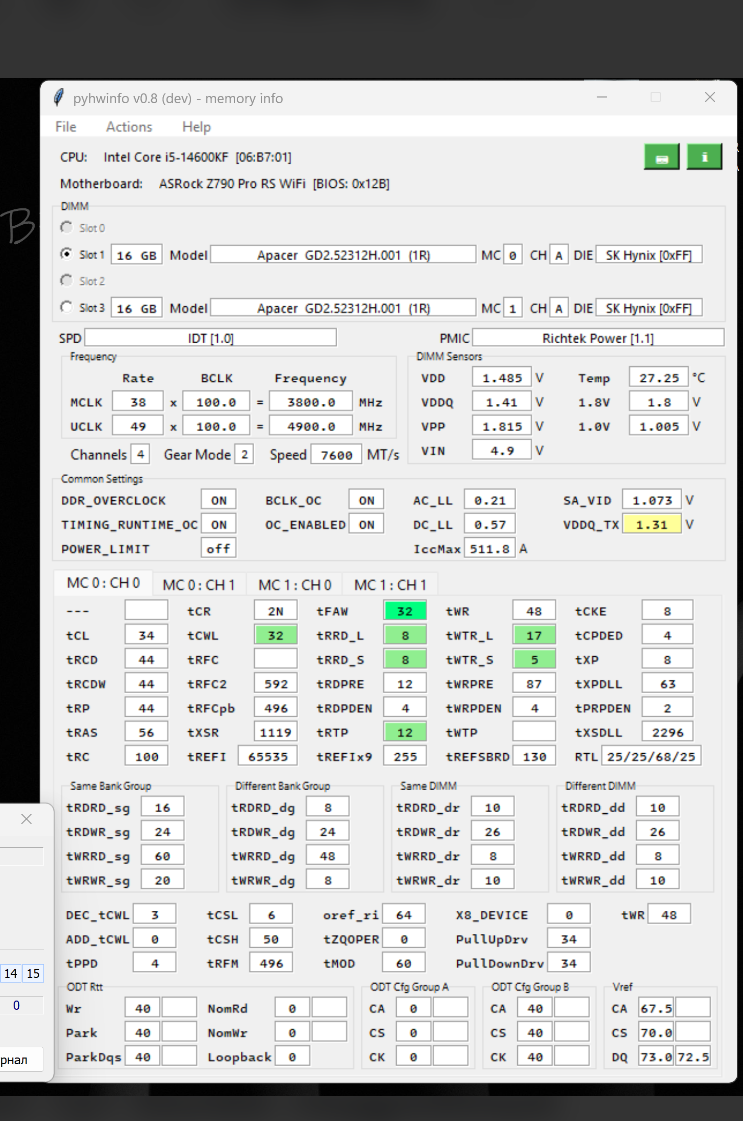Image resolution: width=743 pixels, height=1121 pixels.
Task: Click the RTL value 25/25/68/25
Action: coord(651,757)
